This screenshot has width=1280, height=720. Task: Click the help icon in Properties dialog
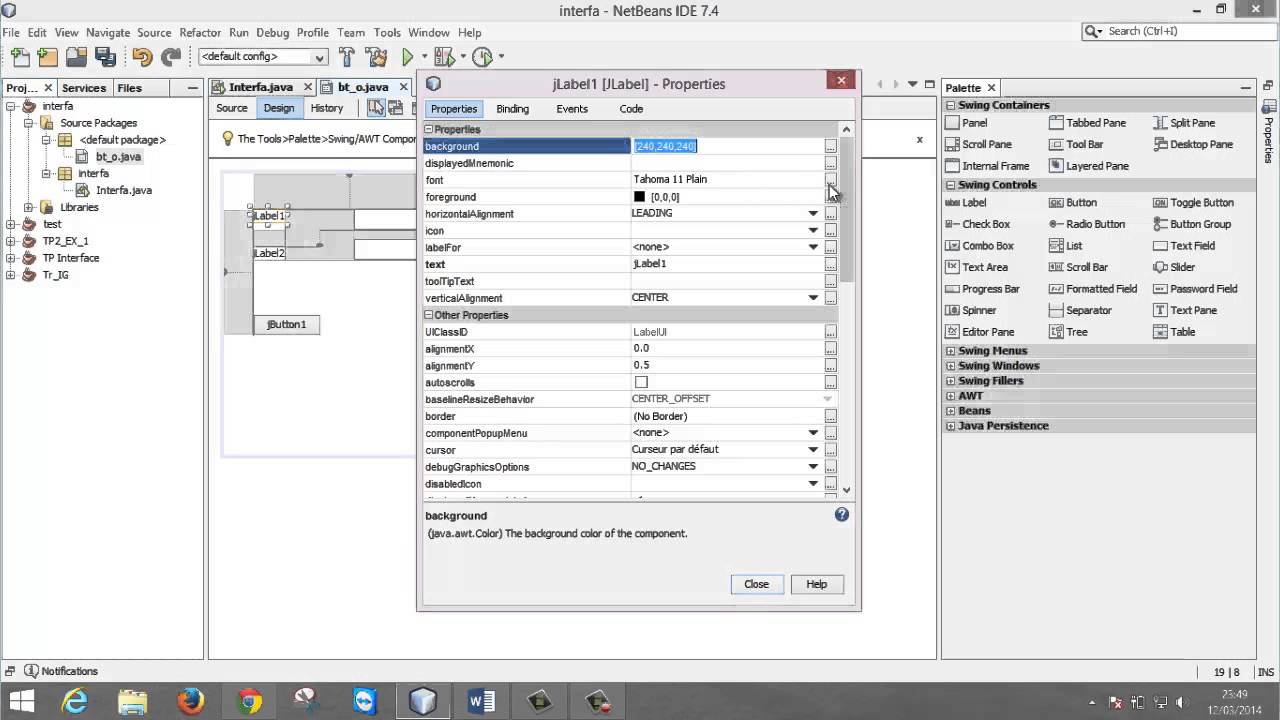(x=841, y=514)
